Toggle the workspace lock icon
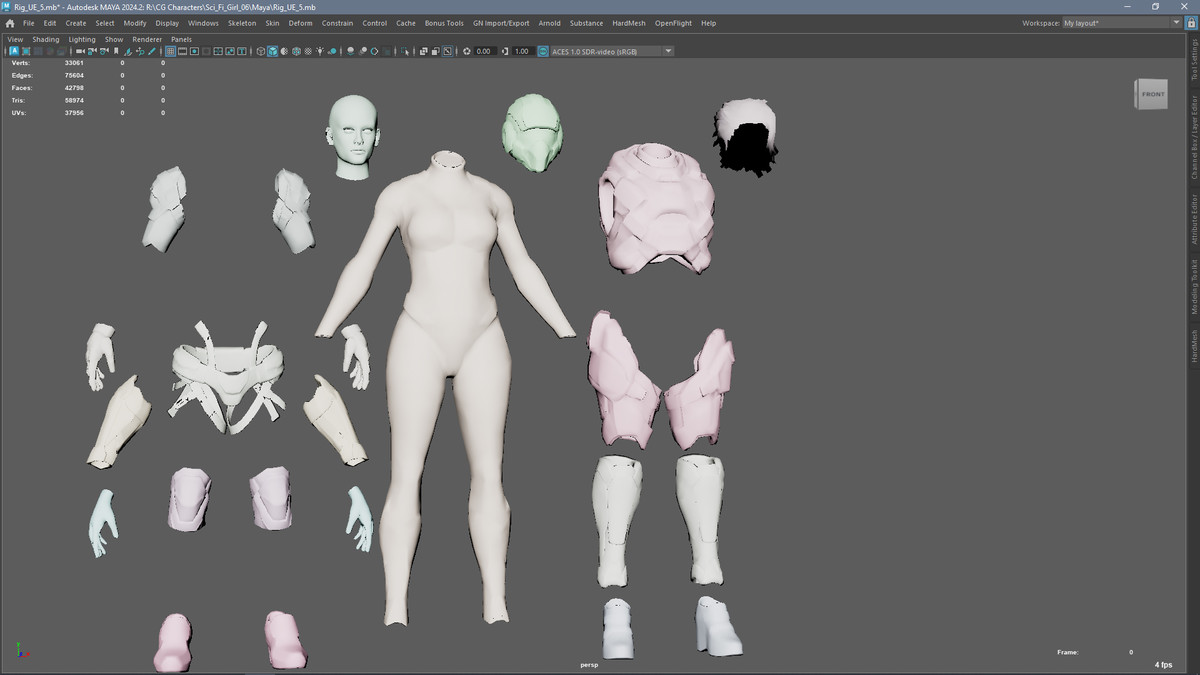 coord(1189,23)
